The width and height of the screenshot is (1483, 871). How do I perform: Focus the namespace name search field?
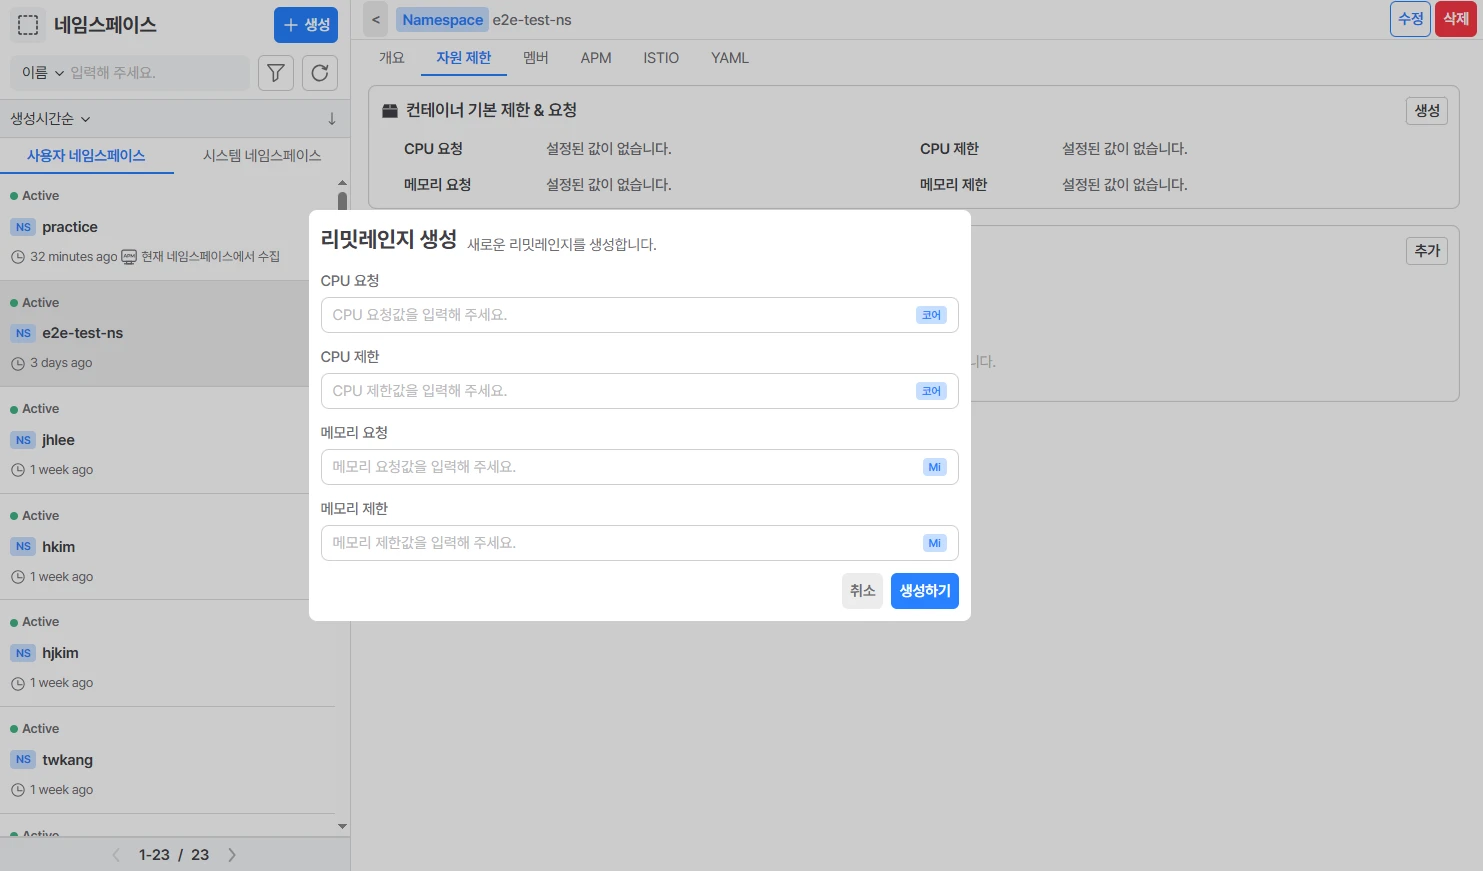[155, 73]
